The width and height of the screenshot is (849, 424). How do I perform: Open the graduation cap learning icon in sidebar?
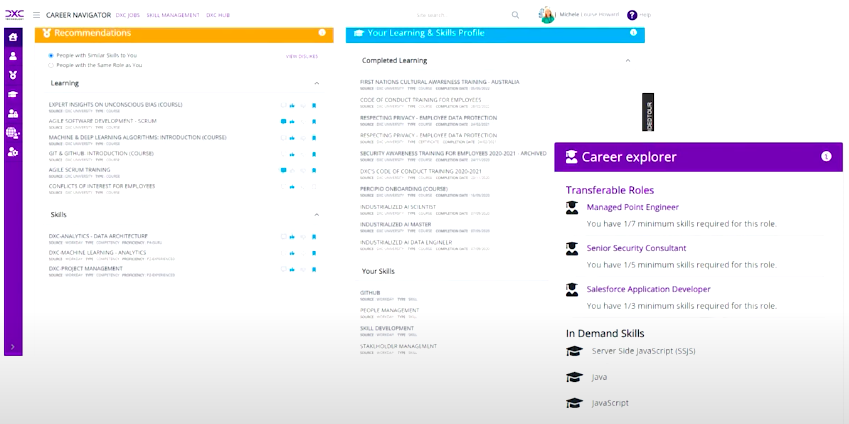pos(13,94)
